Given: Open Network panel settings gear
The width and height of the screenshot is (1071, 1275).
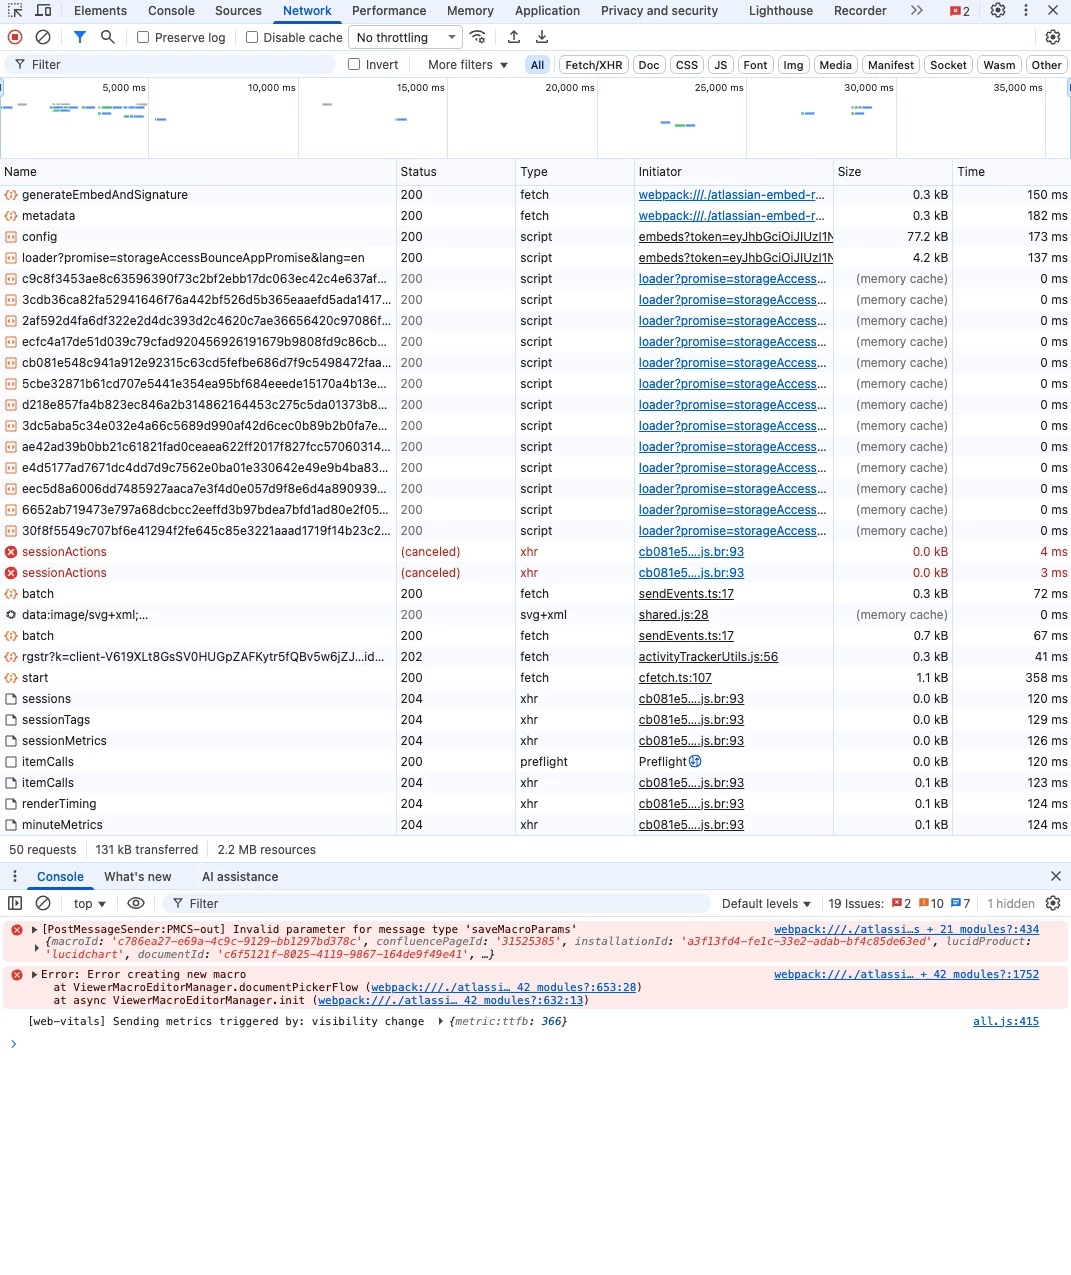Looking at the screenshot, I should coord(1053,37).
